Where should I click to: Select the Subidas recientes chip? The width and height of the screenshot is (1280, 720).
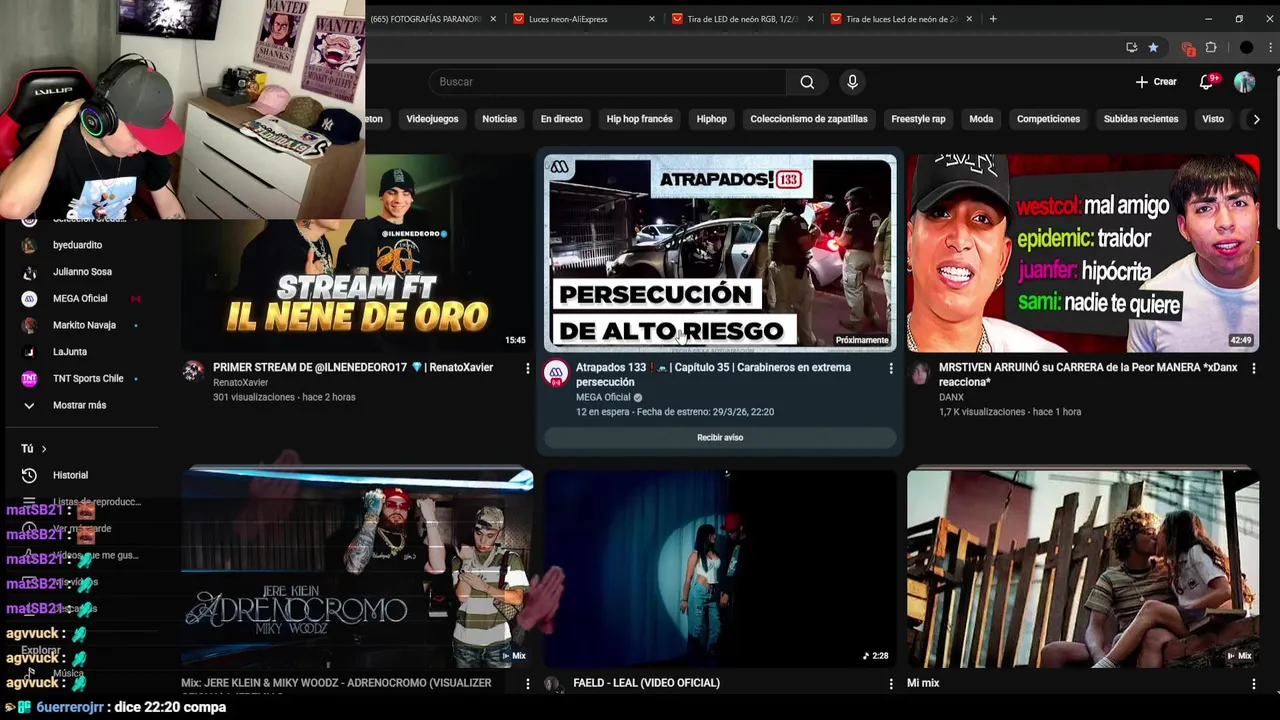point(1141,119)
